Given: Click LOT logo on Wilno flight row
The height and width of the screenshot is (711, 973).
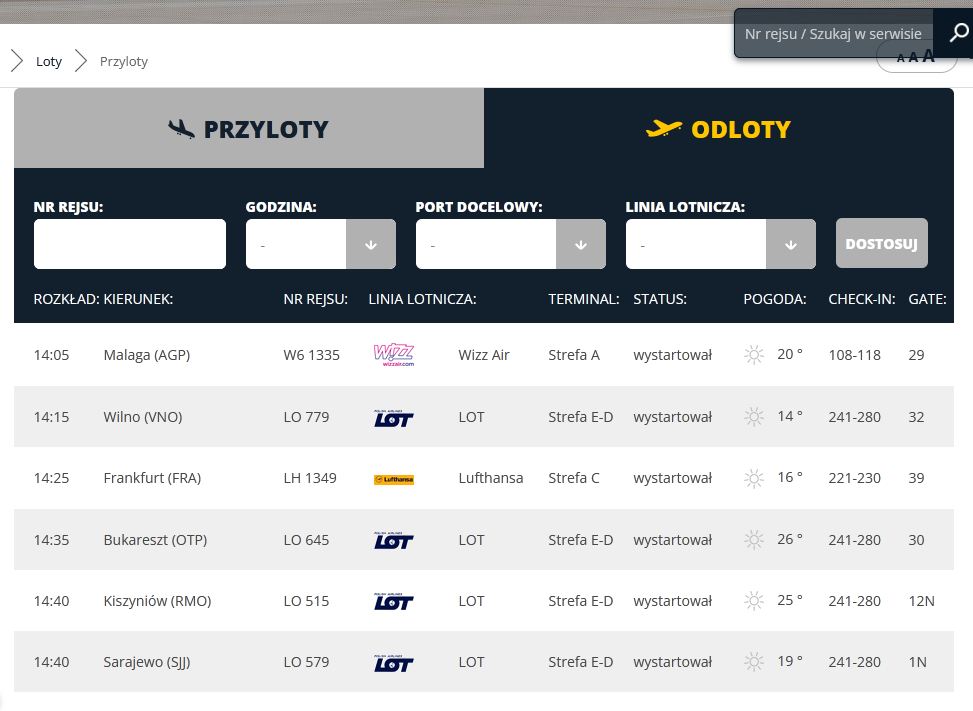Looking at the screenshot, I should pyautogui.click(x=393, y=418).
